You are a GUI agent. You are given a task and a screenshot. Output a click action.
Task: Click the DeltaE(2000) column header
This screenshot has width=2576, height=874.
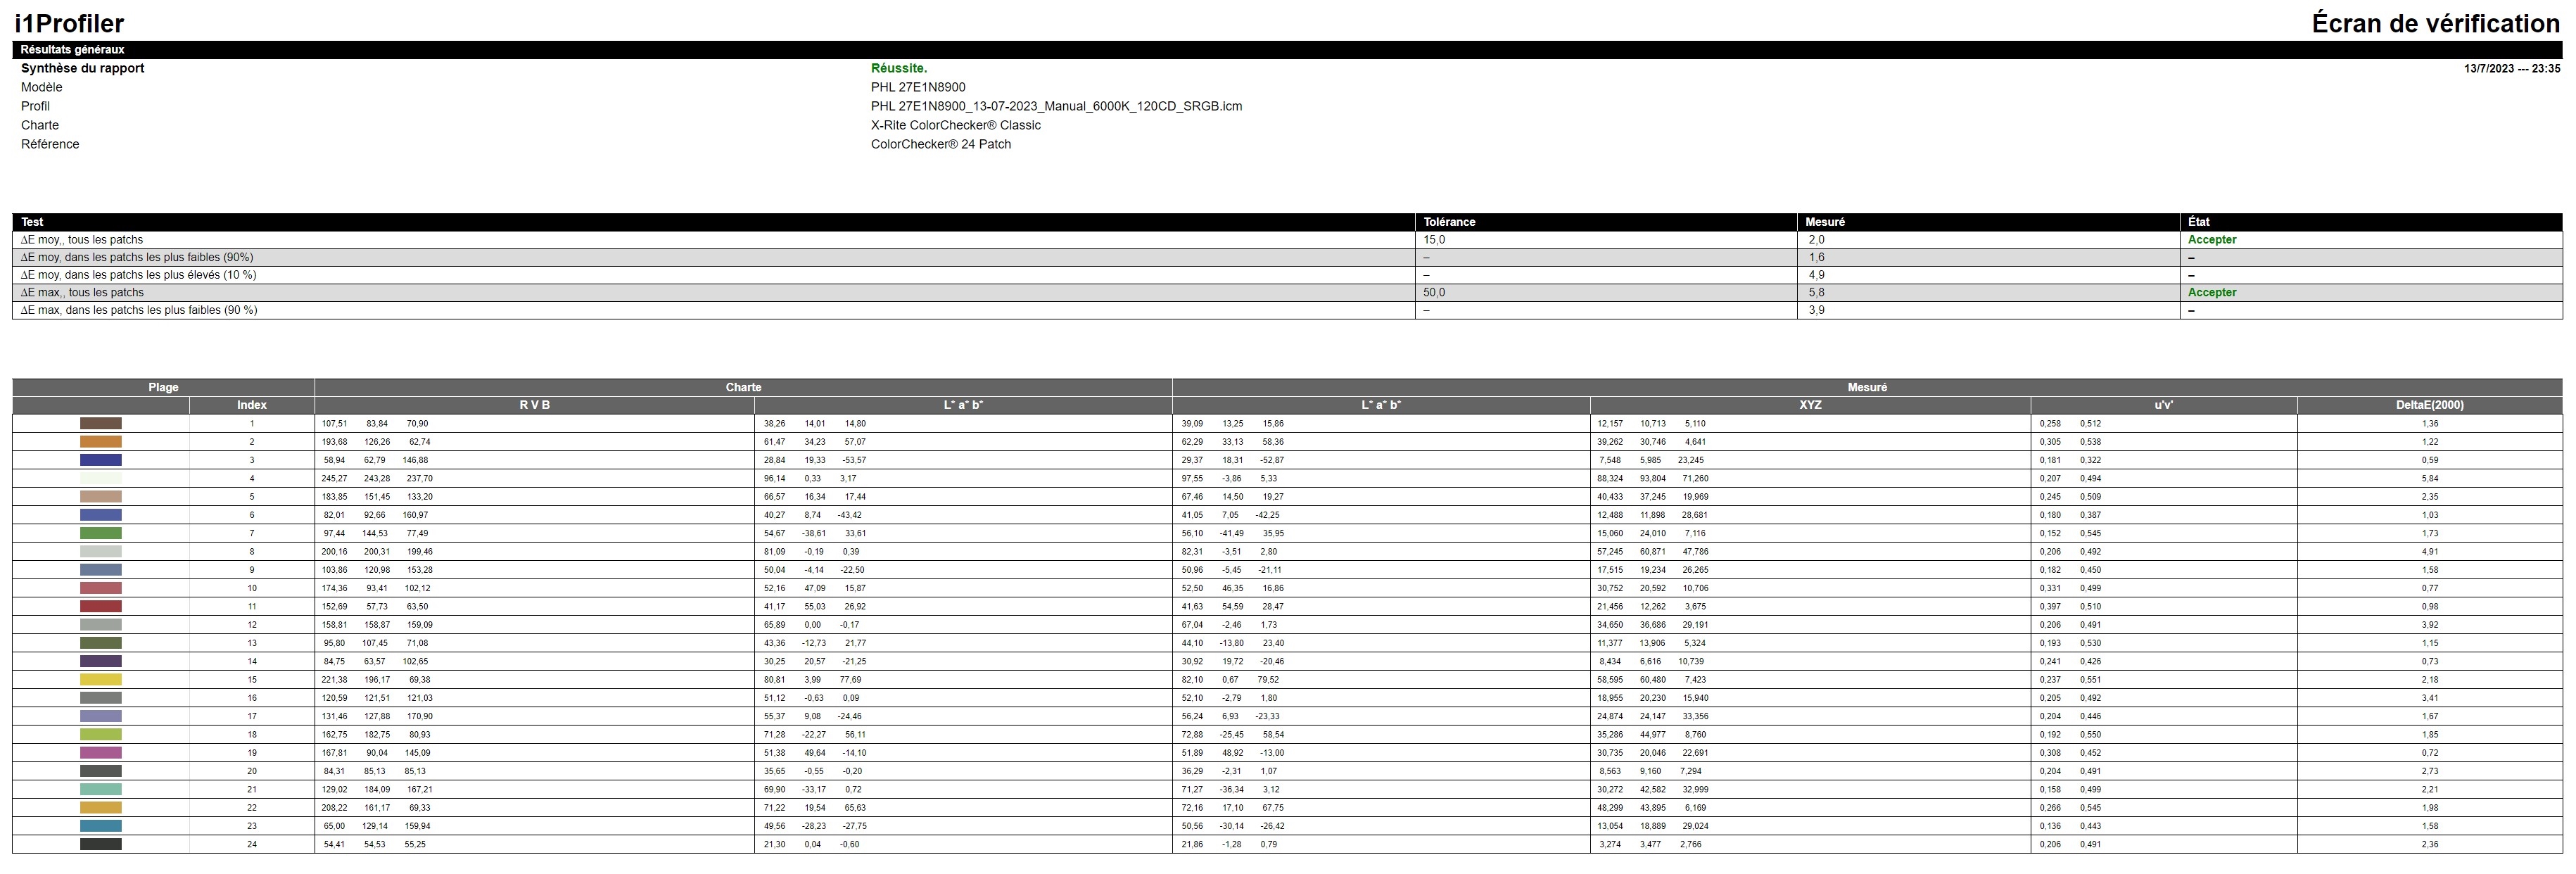2429,405
